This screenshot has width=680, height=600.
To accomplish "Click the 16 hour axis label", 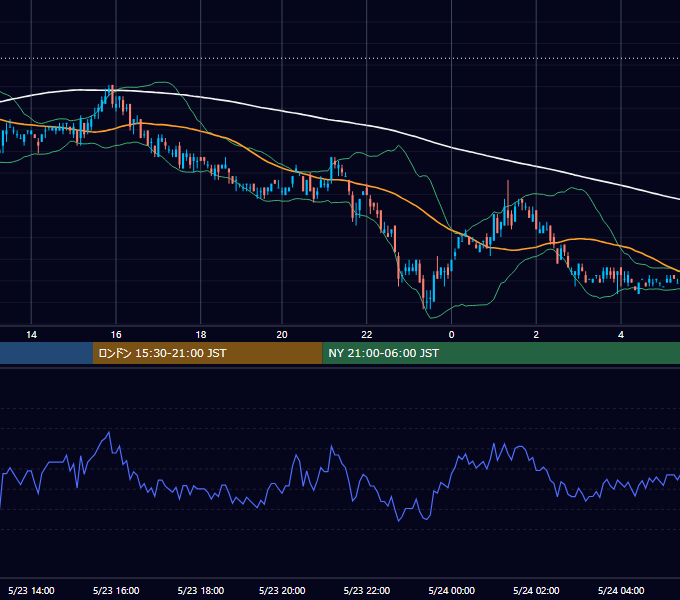I will point(116,335).
